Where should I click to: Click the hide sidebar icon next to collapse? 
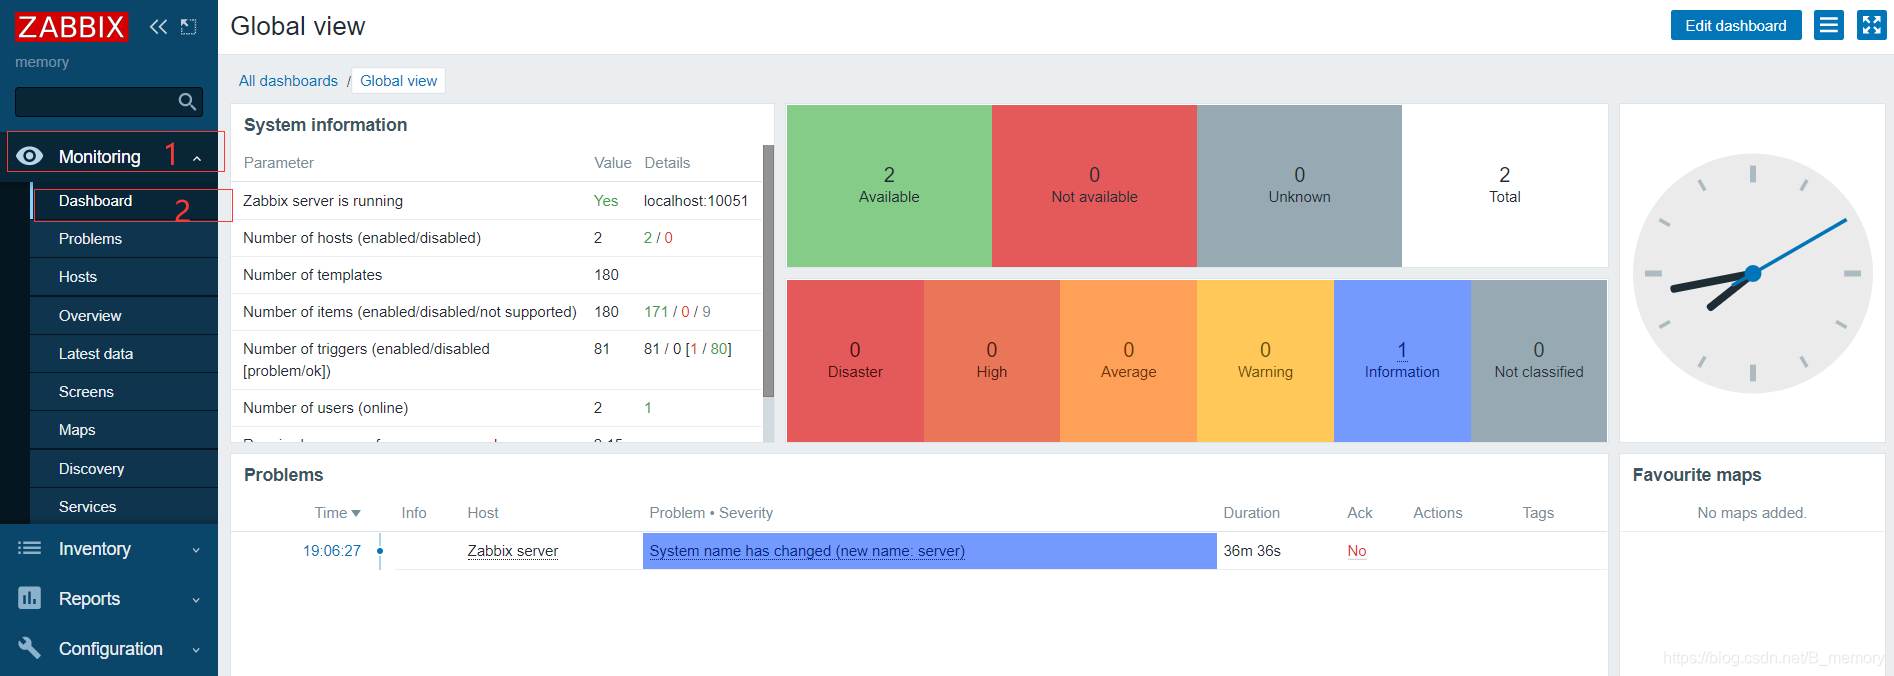tap(188, 27)
